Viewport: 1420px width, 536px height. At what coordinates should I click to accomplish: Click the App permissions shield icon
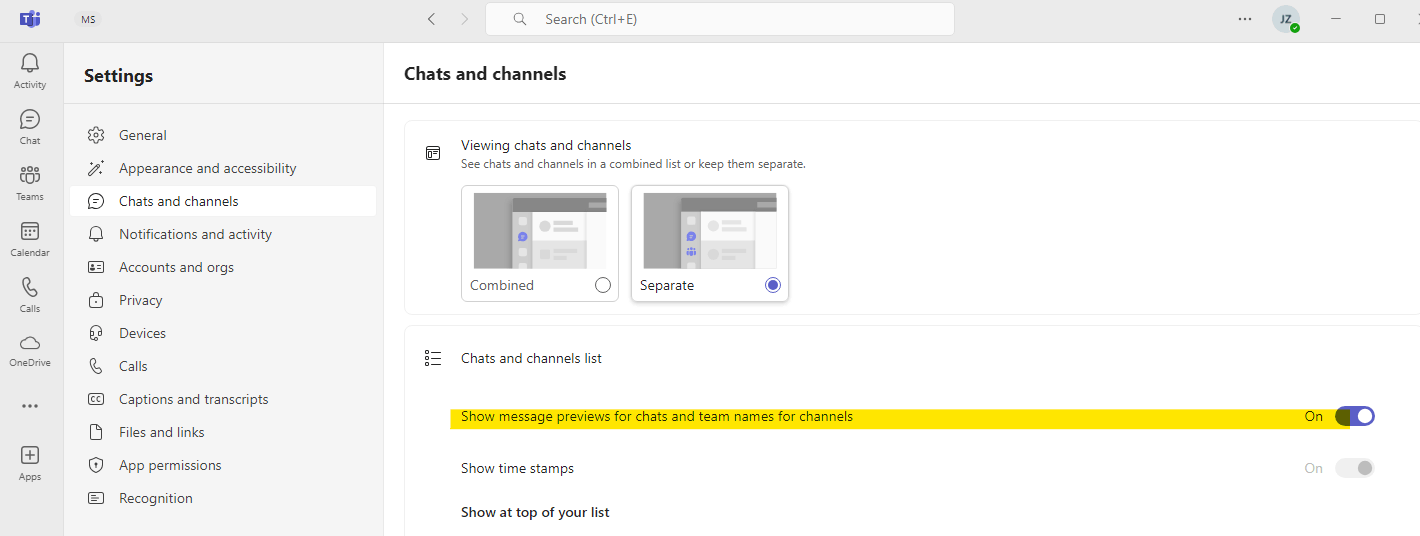pyautogui.click(x=96, y=465)
